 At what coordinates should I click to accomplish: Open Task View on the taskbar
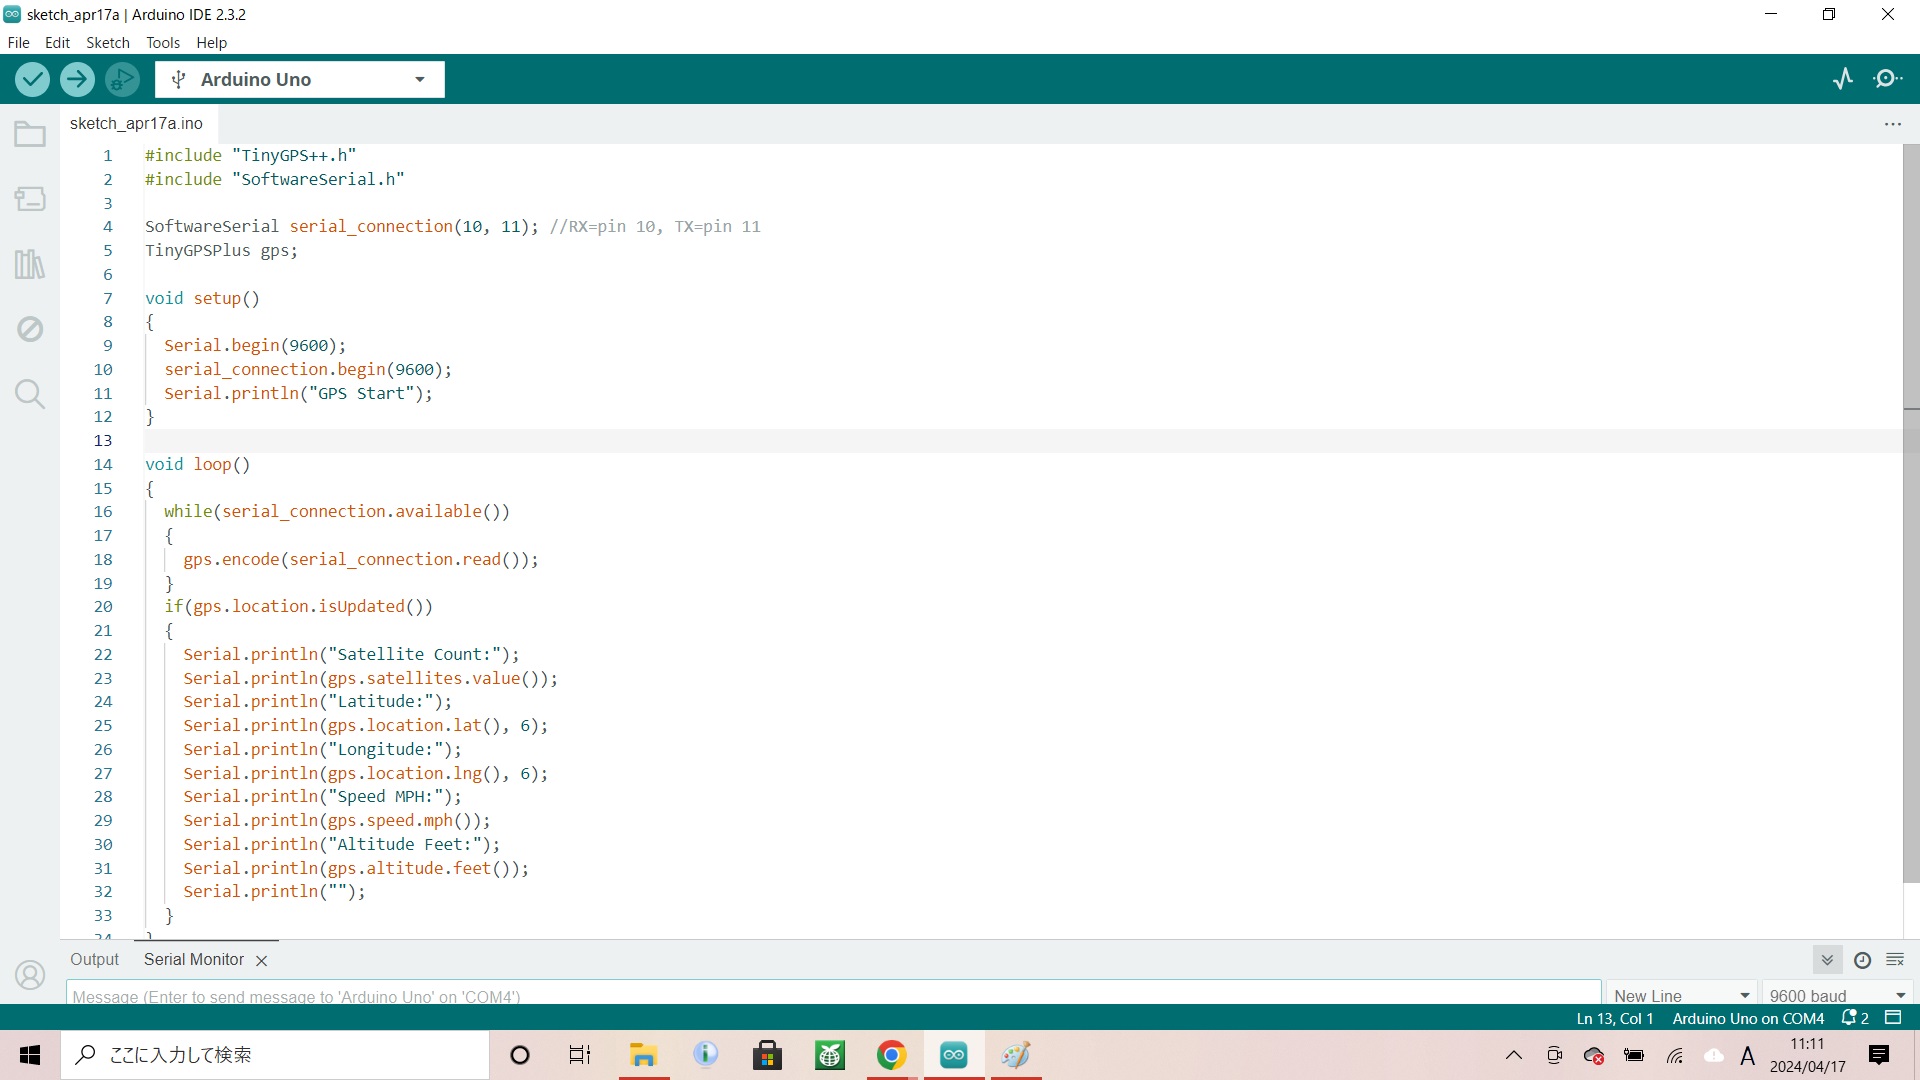tap(580, 1055)
